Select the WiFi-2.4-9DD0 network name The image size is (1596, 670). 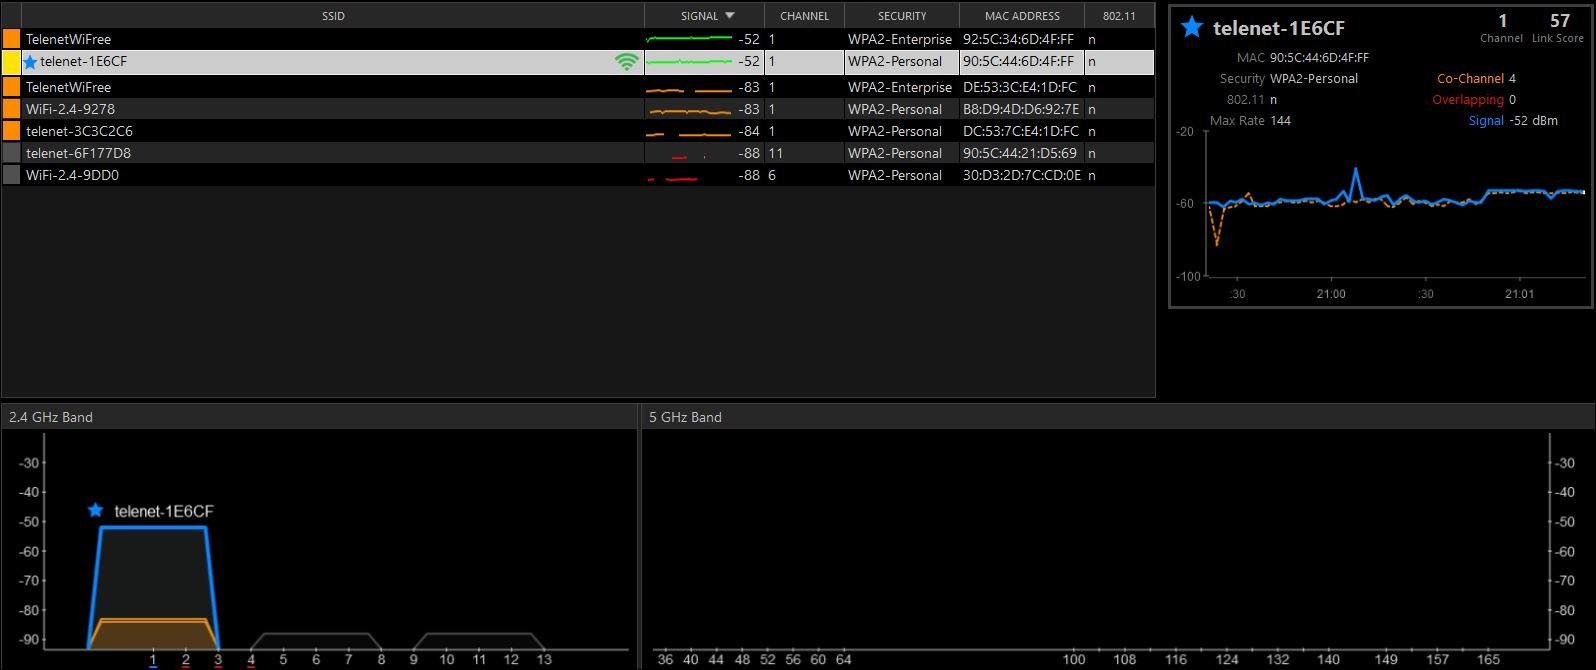pyautogui.click(x=72, y=175)
